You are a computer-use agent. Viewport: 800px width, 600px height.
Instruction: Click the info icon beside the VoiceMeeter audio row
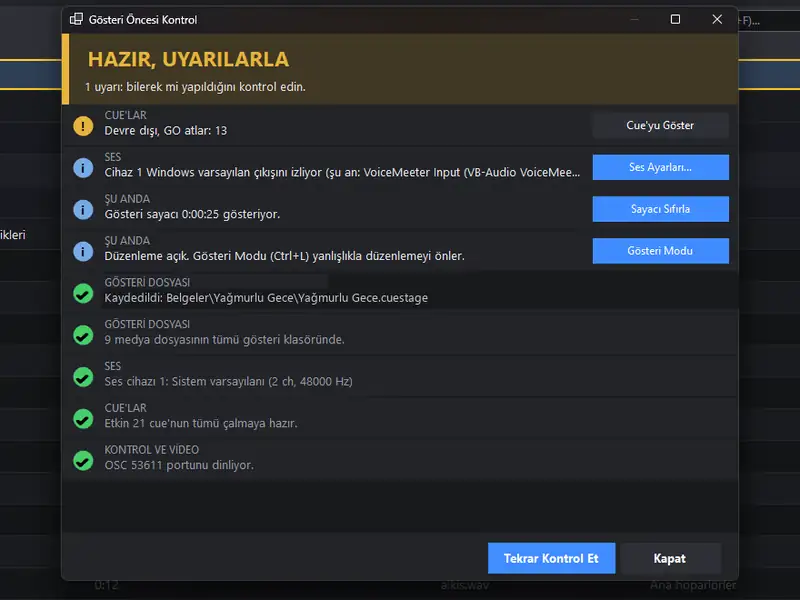[x=83, y=167]
